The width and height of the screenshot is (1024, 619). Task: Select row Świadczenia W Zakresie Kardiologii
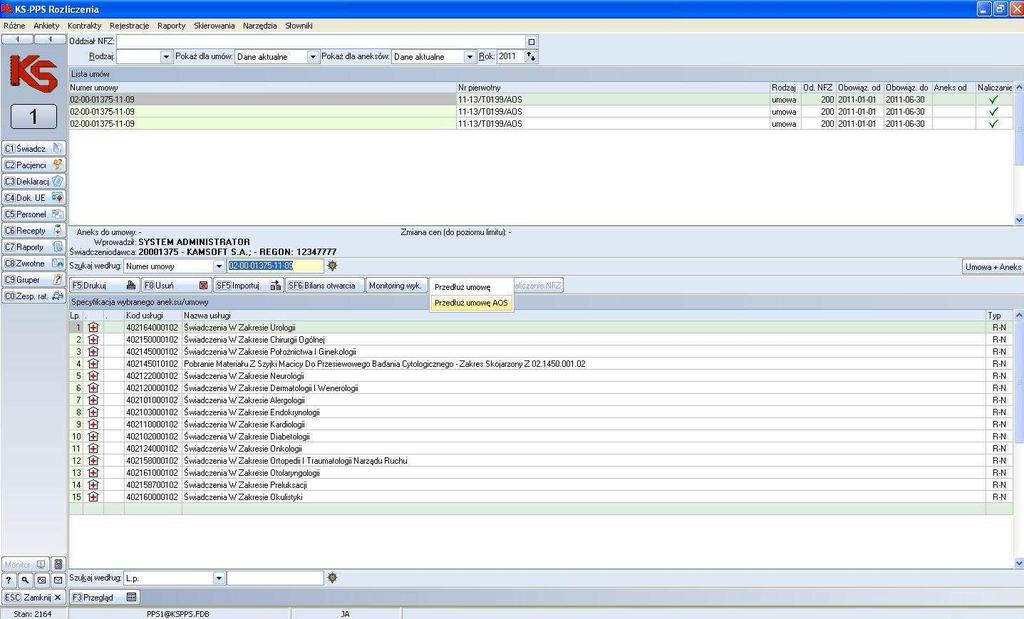click(x=541, y=424)
